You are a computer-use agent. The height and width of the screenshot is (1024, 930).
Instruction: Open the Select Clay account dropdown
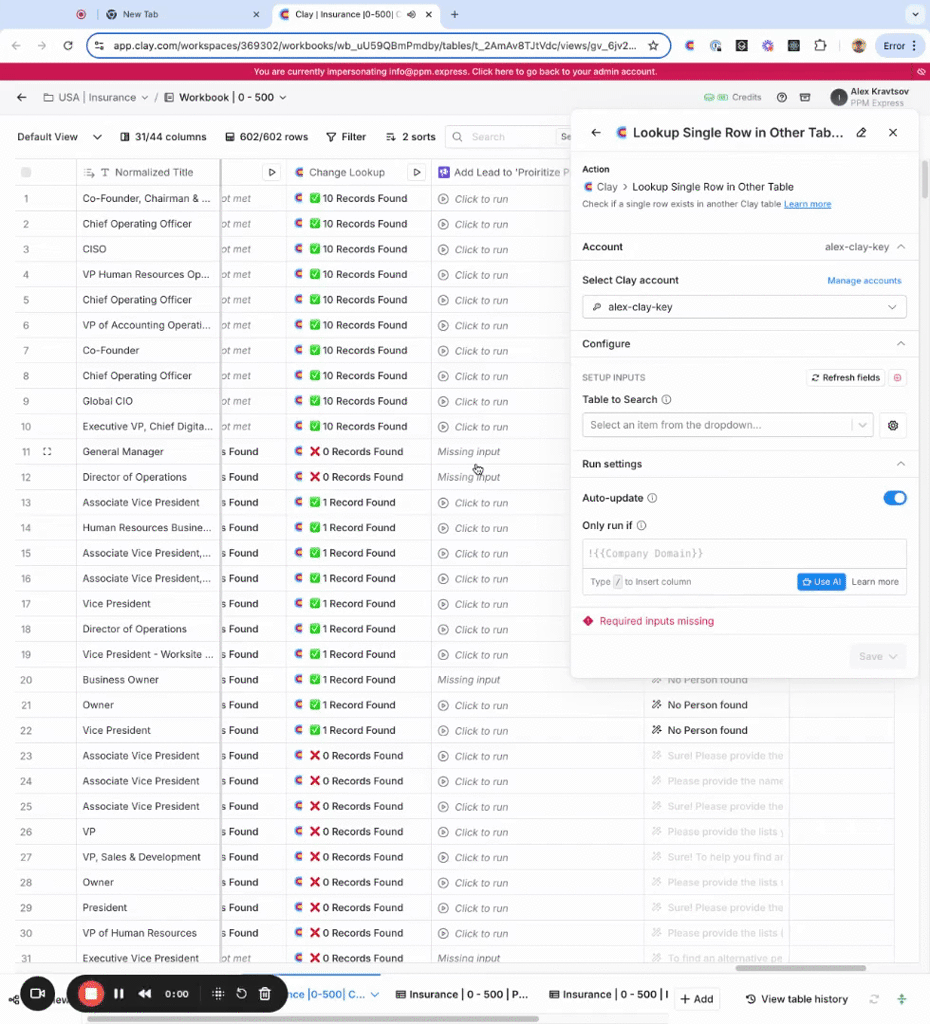744,307
